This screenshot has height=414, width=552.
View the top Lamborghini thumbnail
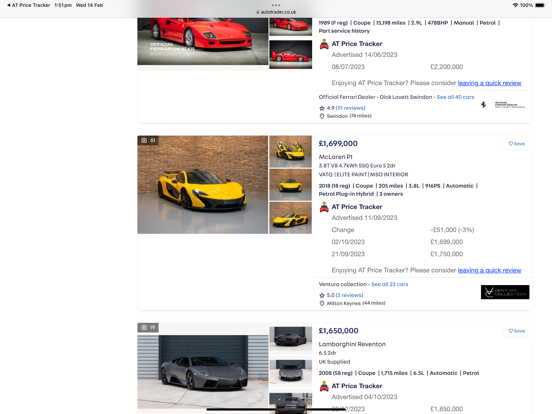pyautogui.click(x=290, y=336)
